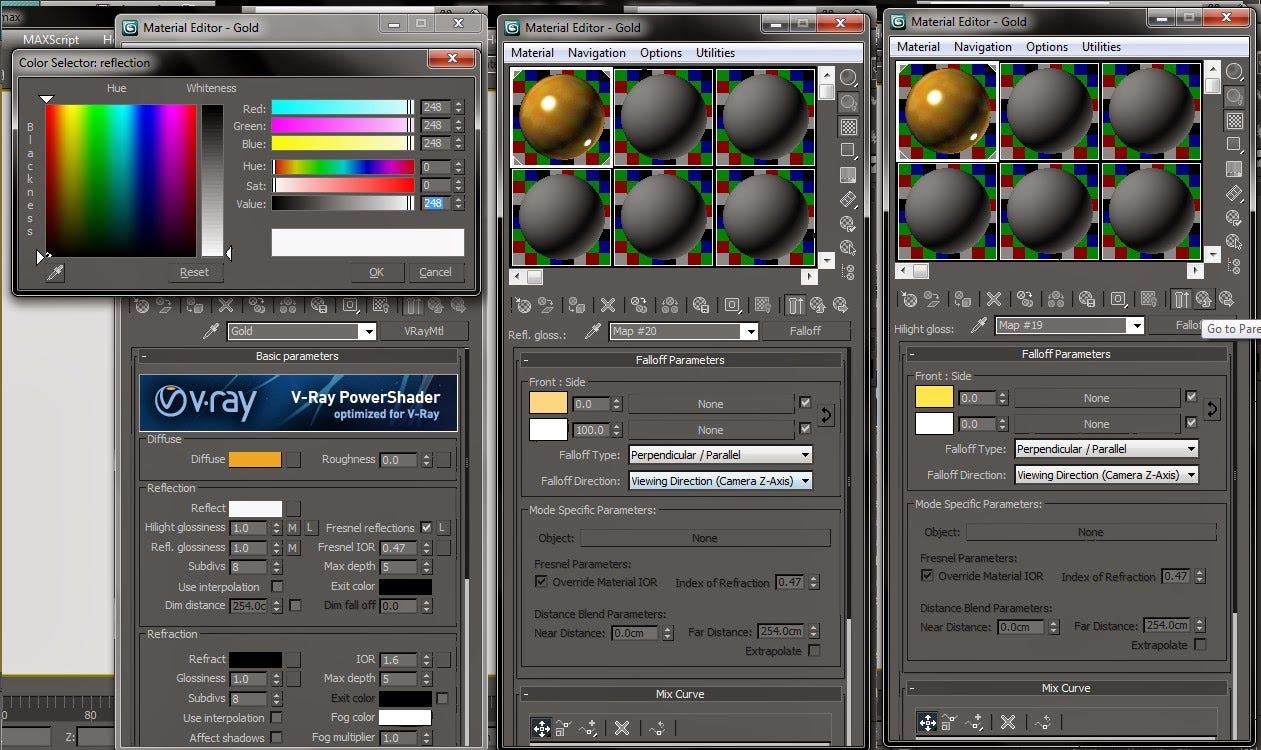Toggle the checkered Background sample icon
Screen dimensions: 1261x750
click(760, 306)
